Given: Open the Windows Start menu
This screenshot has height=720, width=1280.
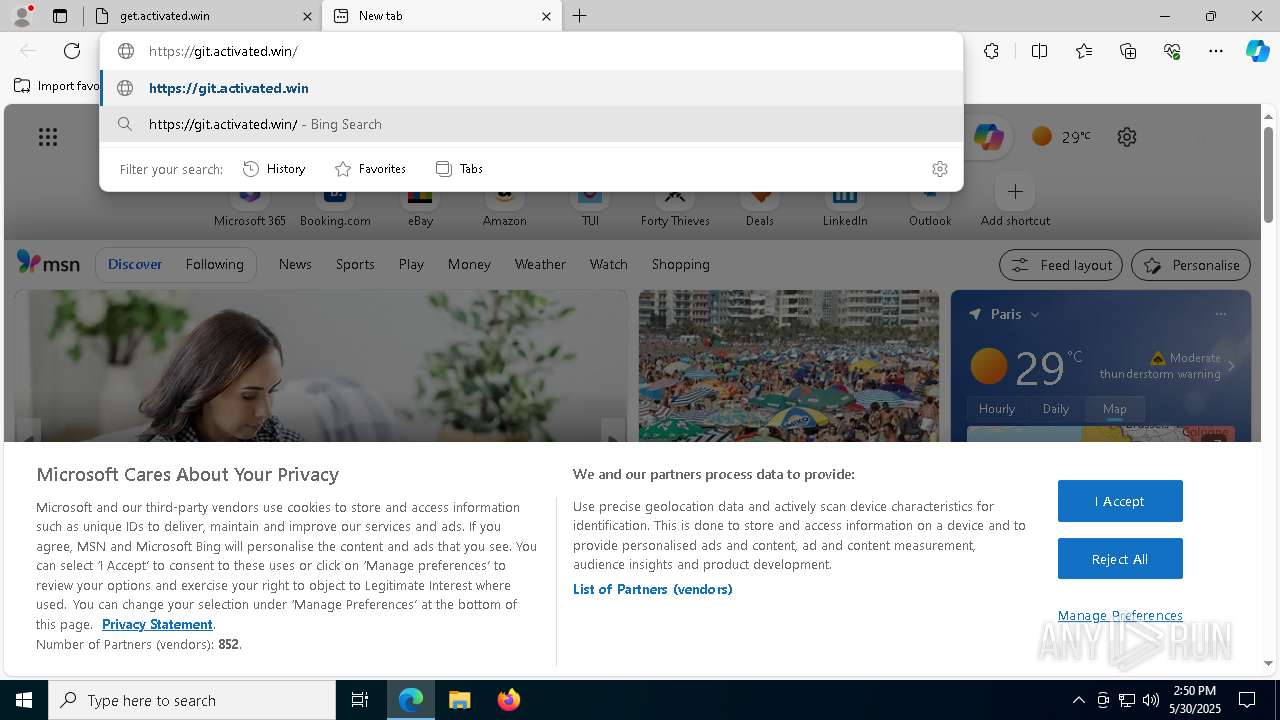Looking at the screenshot, I should [24, 700].
